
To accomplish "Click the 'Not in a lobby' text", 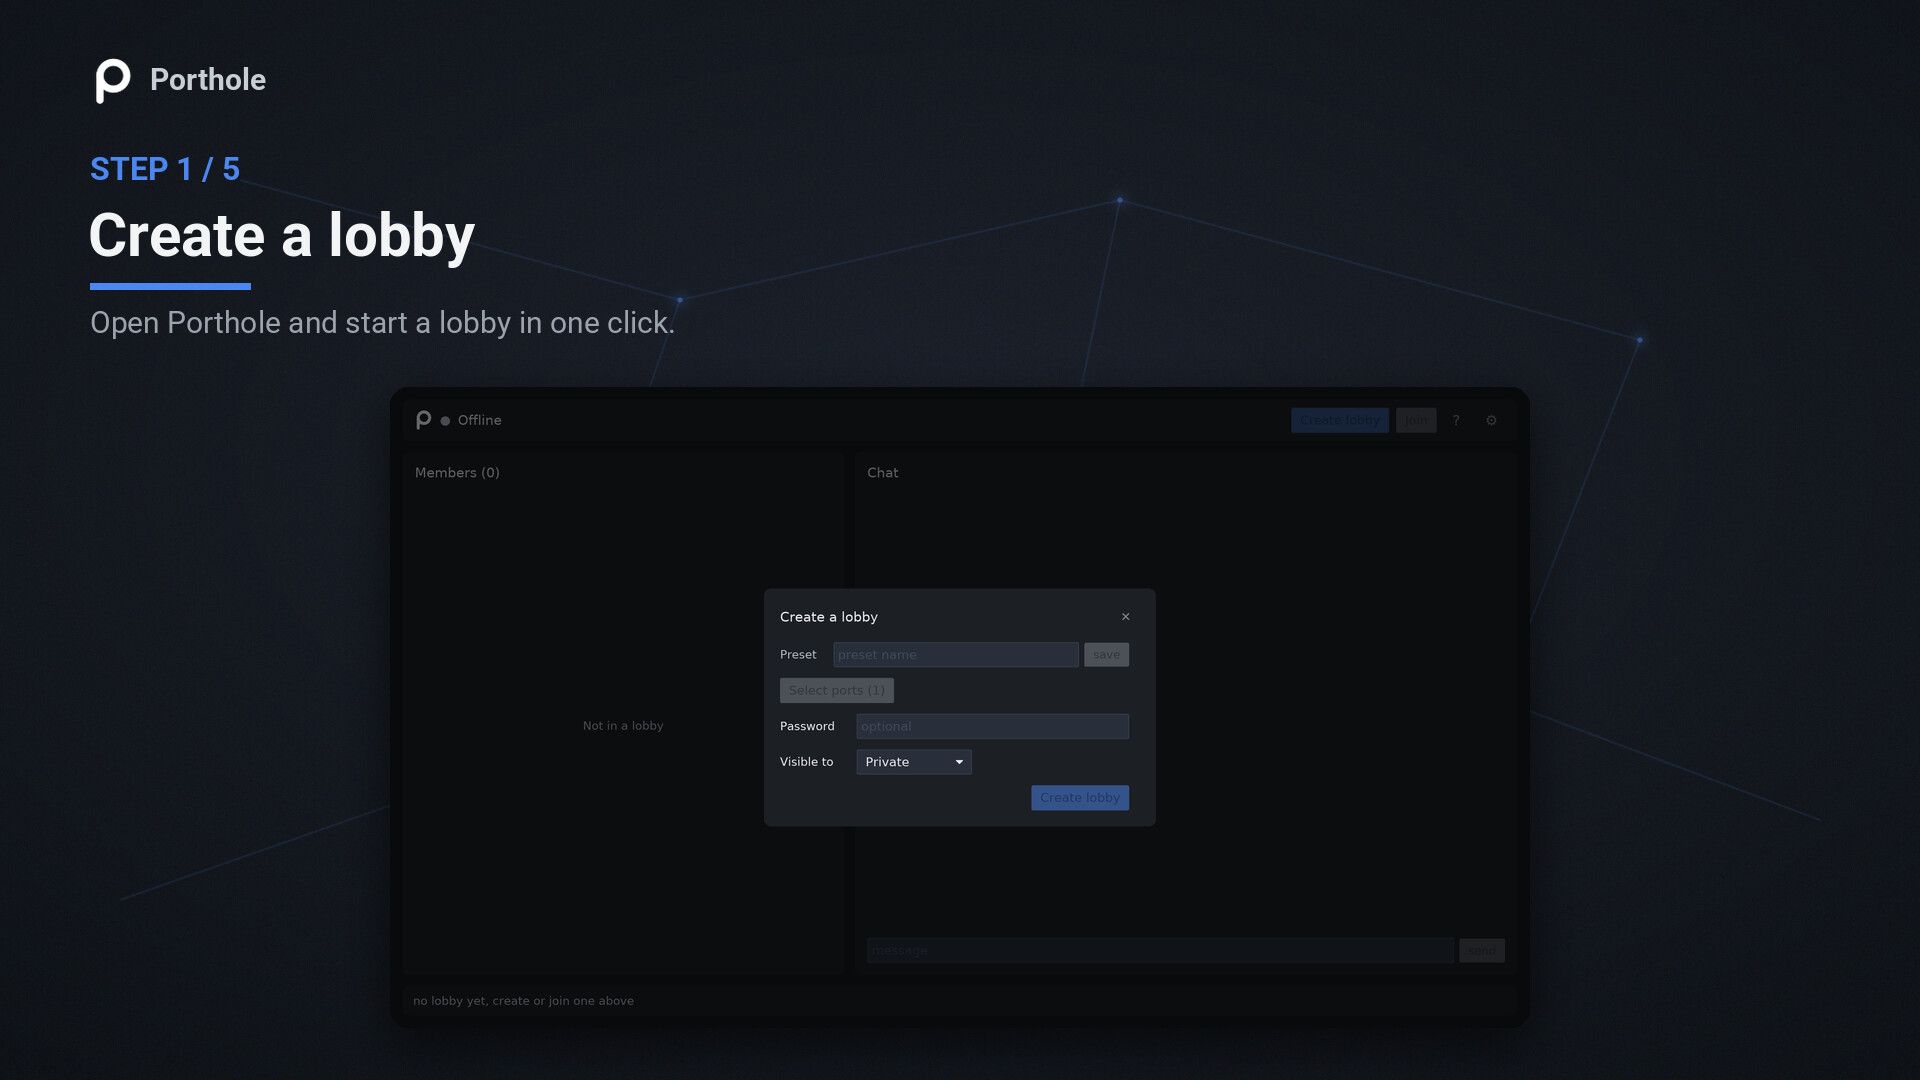I will tap(623, 726).
